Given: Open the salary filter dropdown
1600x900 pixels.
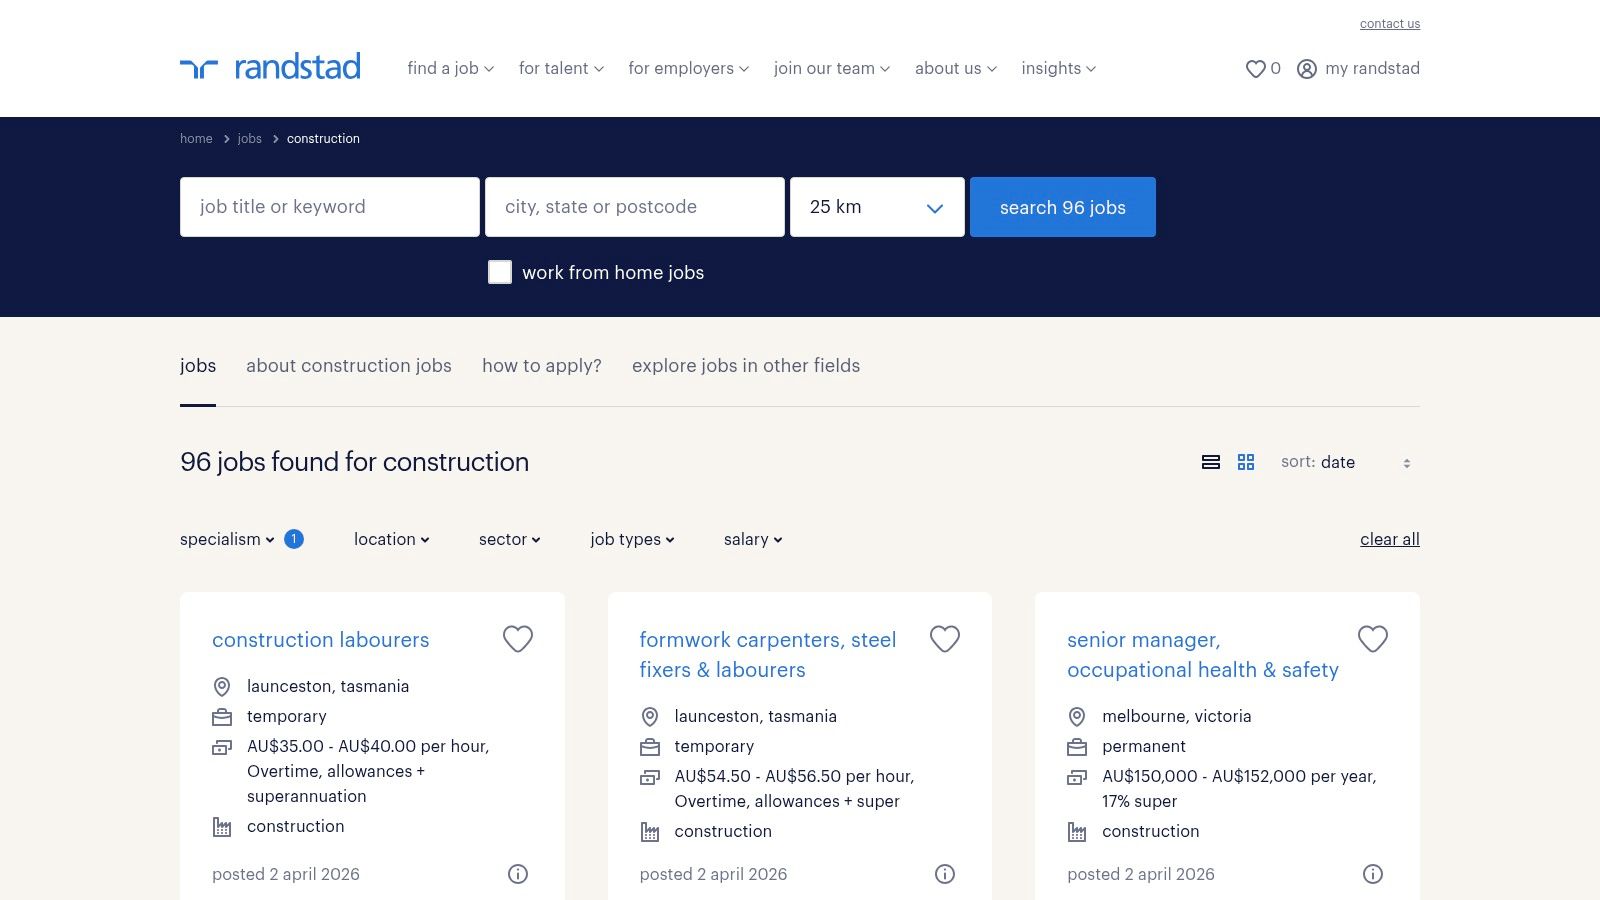Looking at the screenshot, I should pos(751,539).
